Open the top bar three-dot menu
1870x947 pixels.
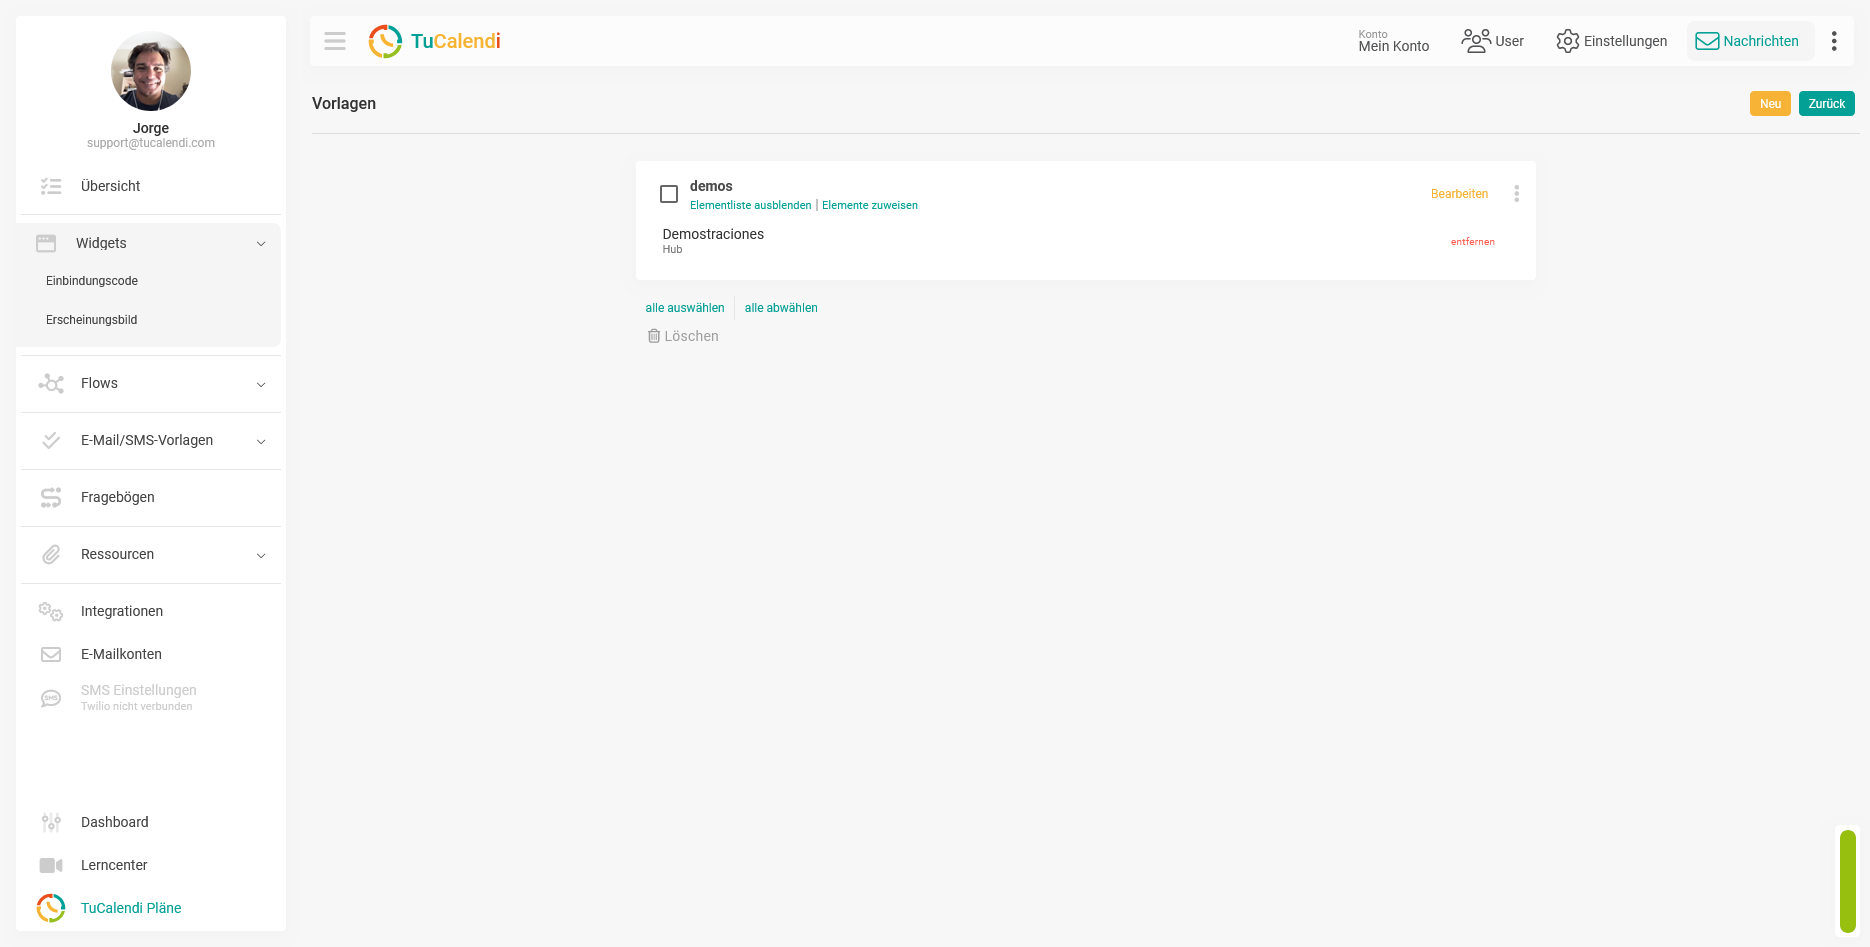[1834, 41]
